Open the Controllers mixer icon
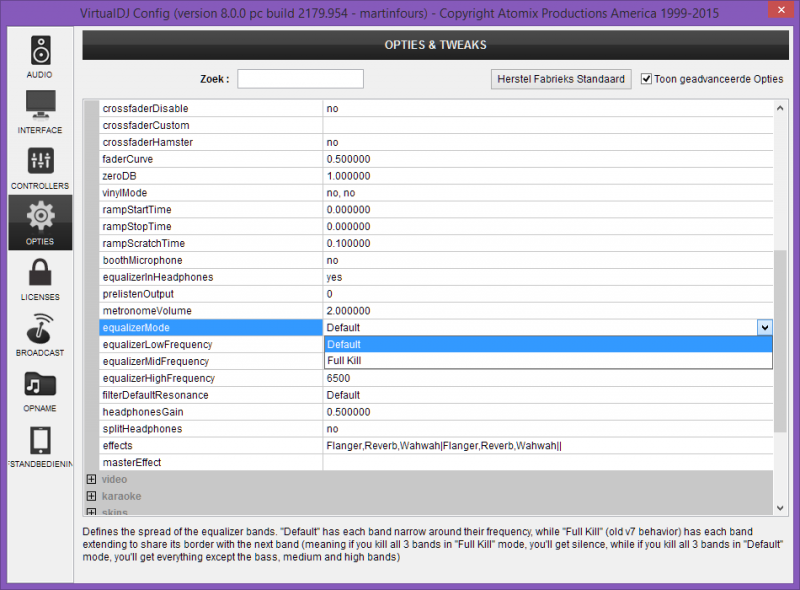800x590 pixels. pos(40,161)
